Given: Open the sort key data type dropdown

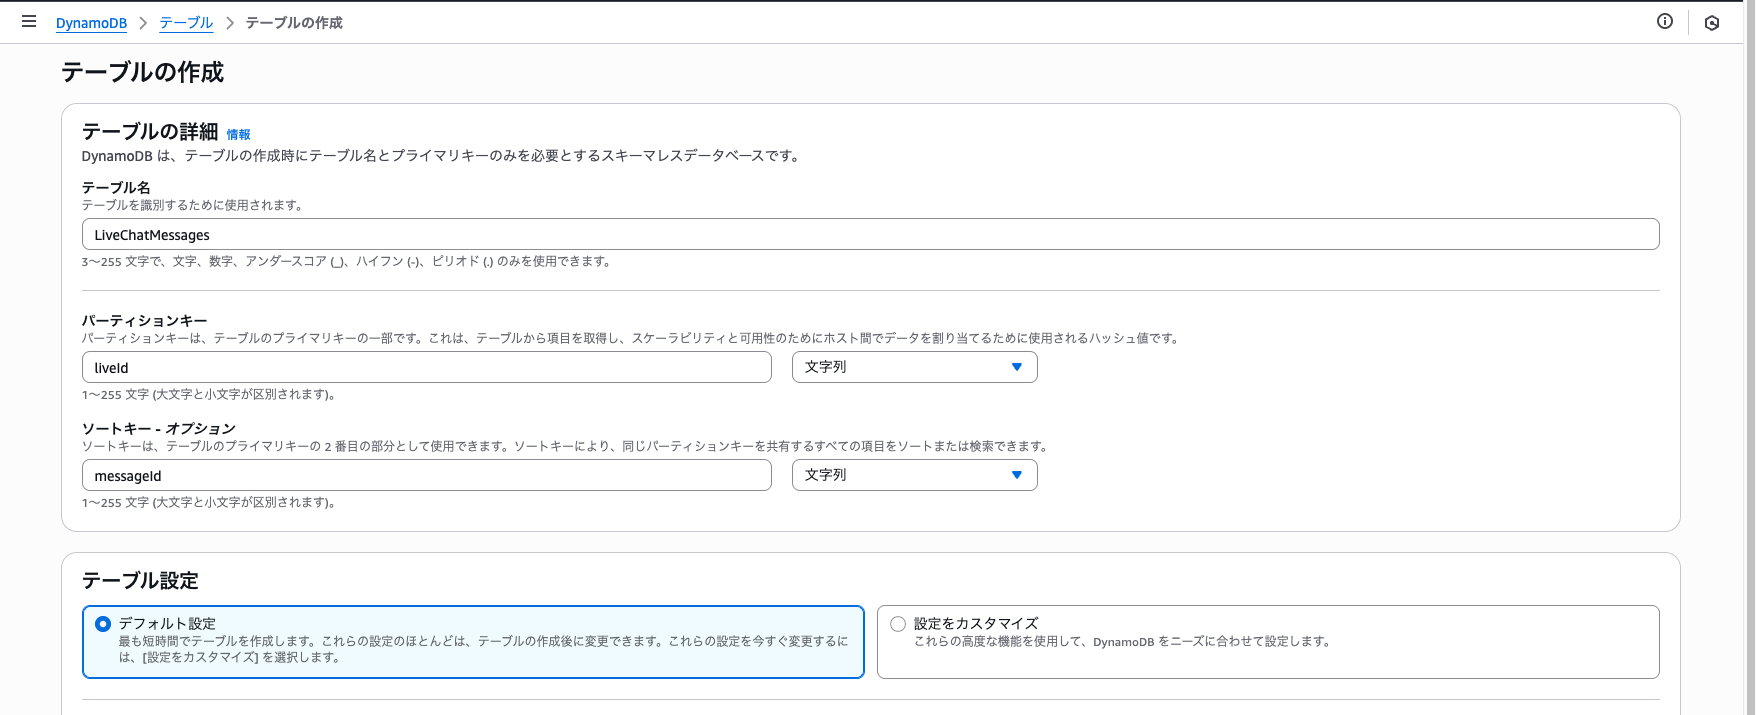Looking at the screenshot, I should point(914,475).
